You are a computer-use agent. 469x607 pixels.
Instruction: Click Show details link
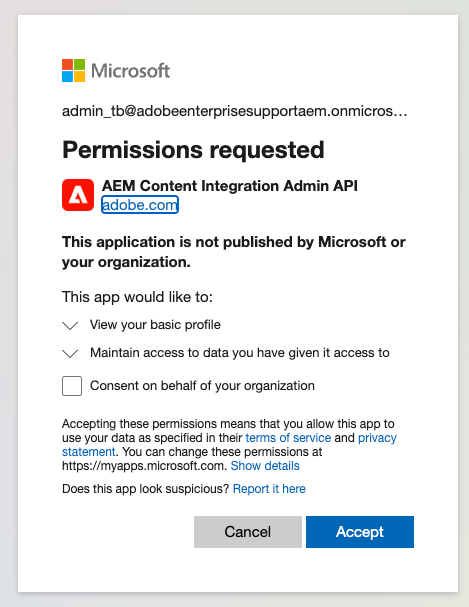pyautogui.click(x=265, y=466)
